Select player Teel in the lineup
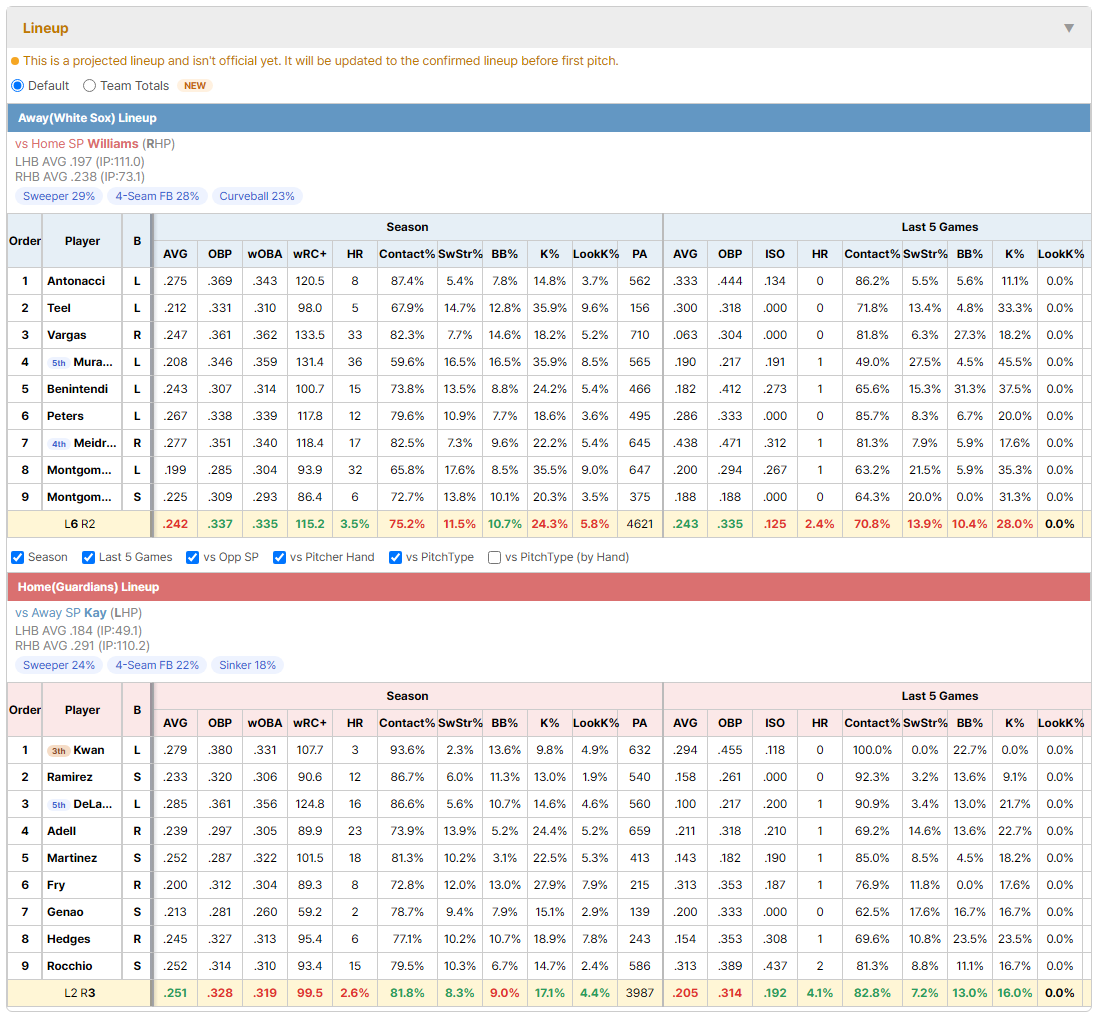The height and width of the screenshot is (1018, 1098). (59, 308)
